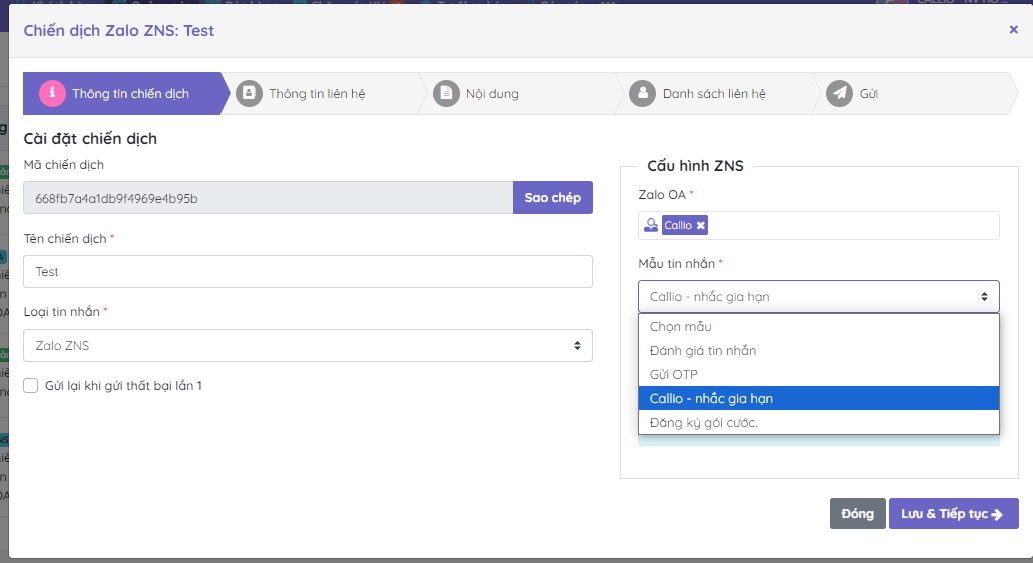Select Callio - nhắc gia hạn in list
Image resolution: width=1033 pixels, height=563 pixels.
pyautogui.click(x=818, y=398)
